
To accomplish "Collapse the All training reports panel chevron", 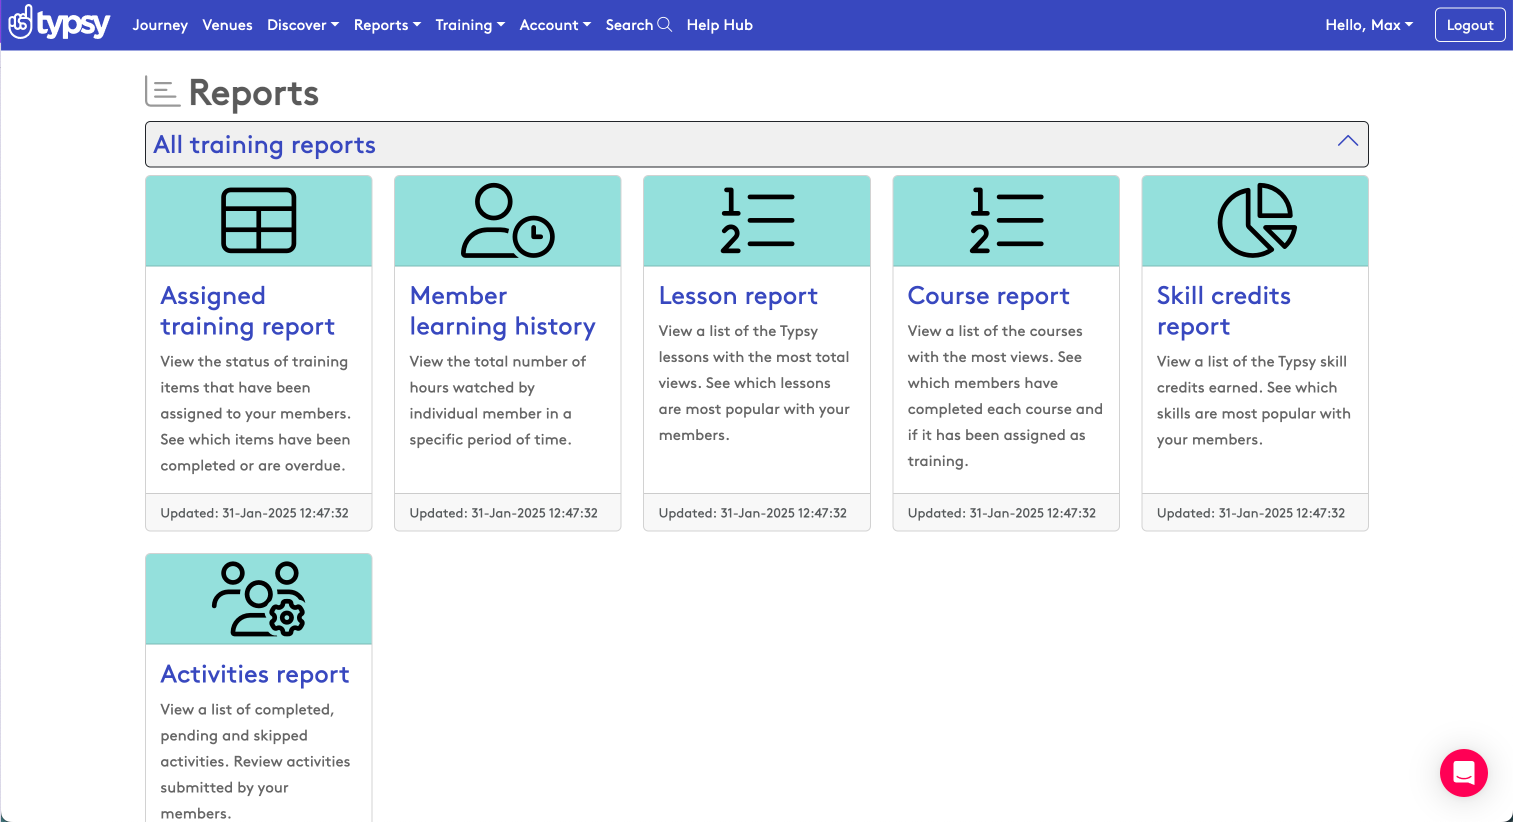I will click(x=1348, y=141).
